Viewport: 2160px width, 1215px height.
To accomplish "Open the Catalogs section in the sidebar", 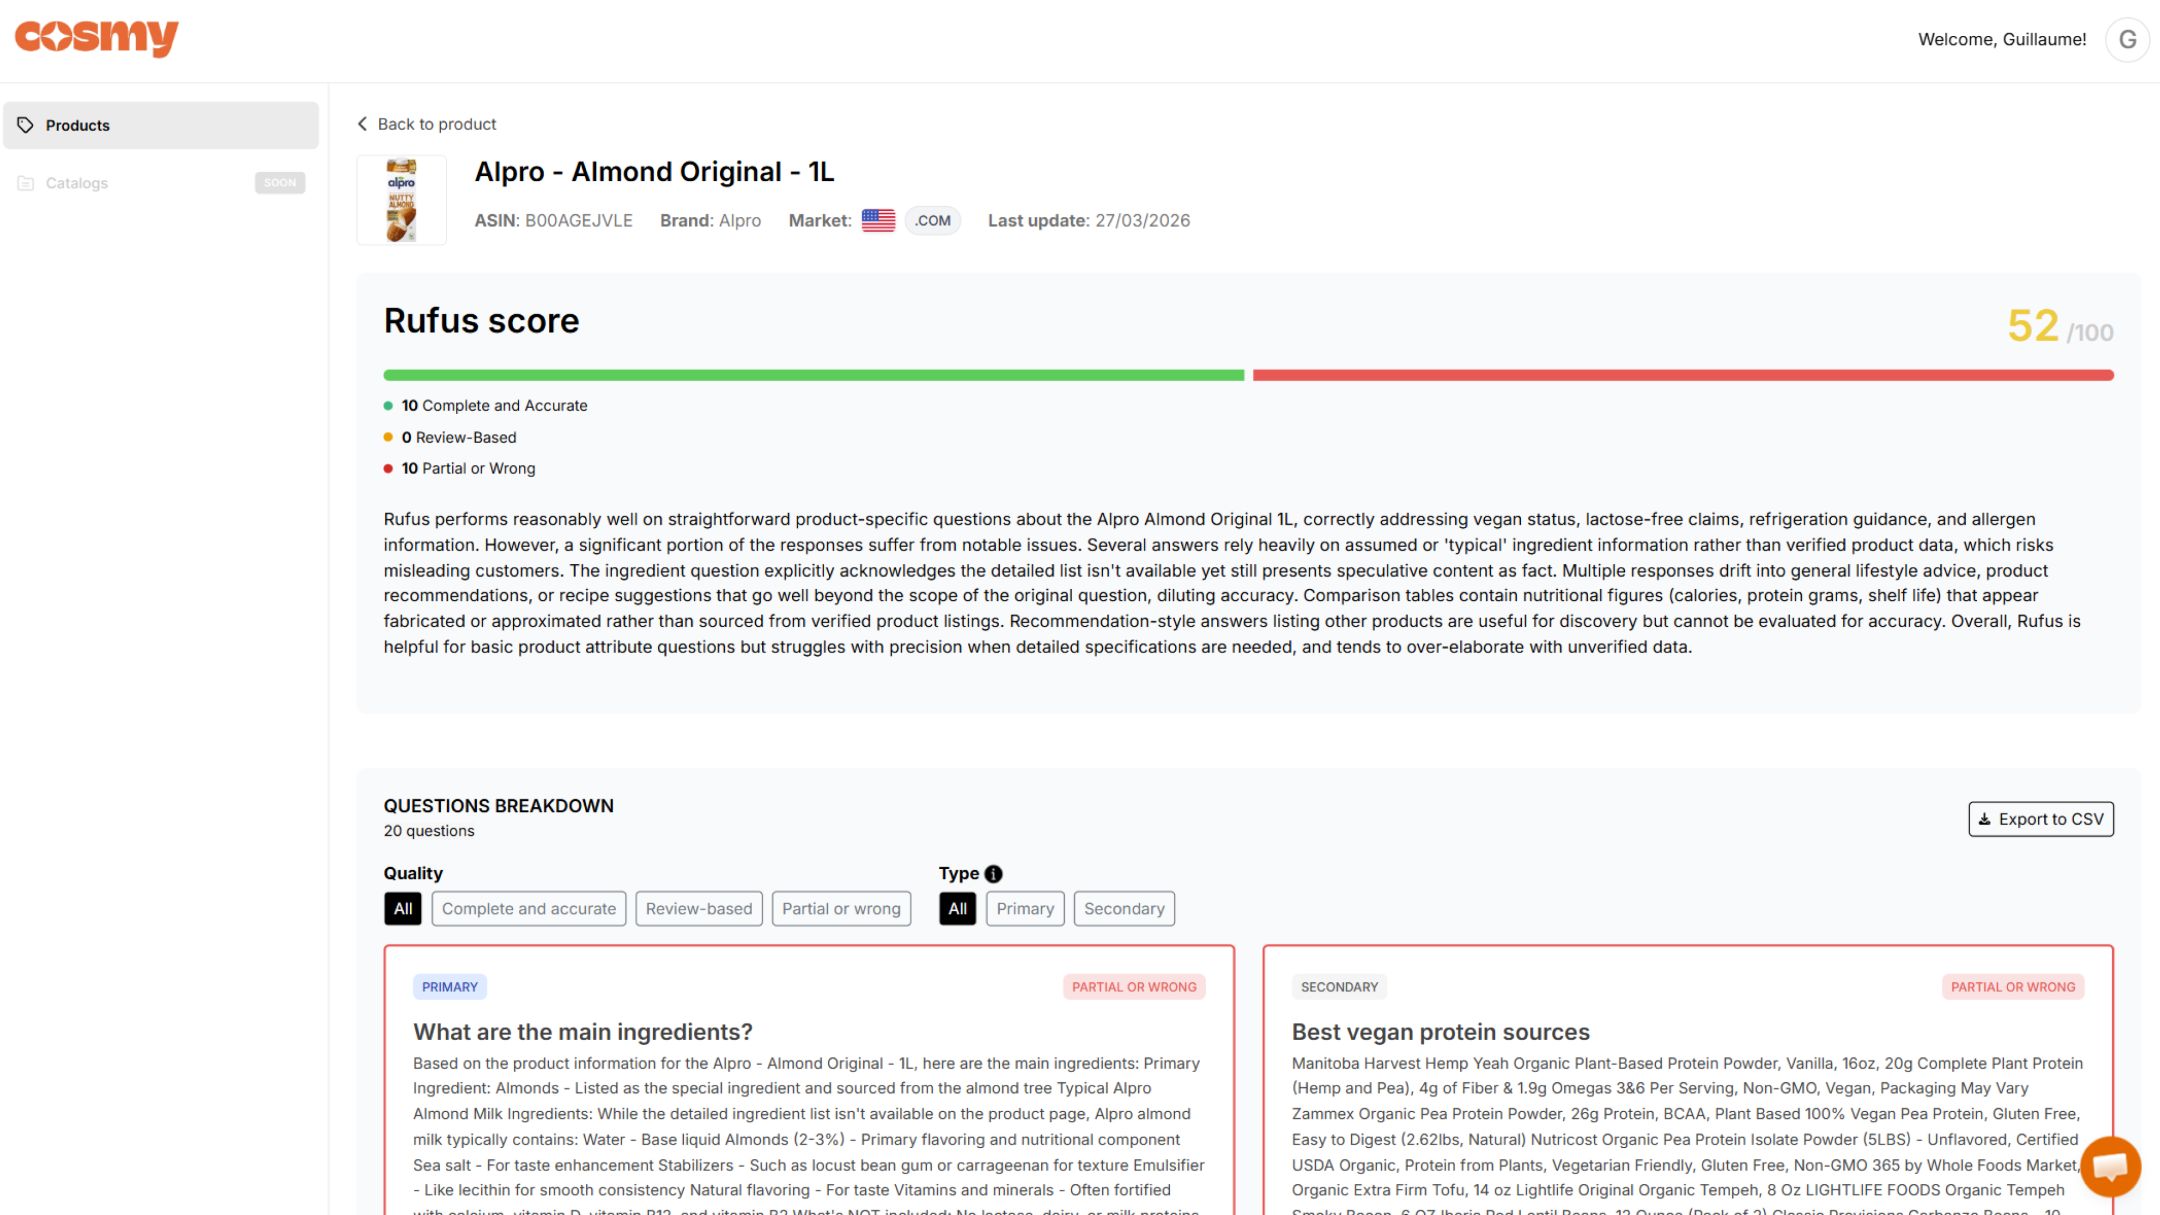I will click(x=77, y=182).
